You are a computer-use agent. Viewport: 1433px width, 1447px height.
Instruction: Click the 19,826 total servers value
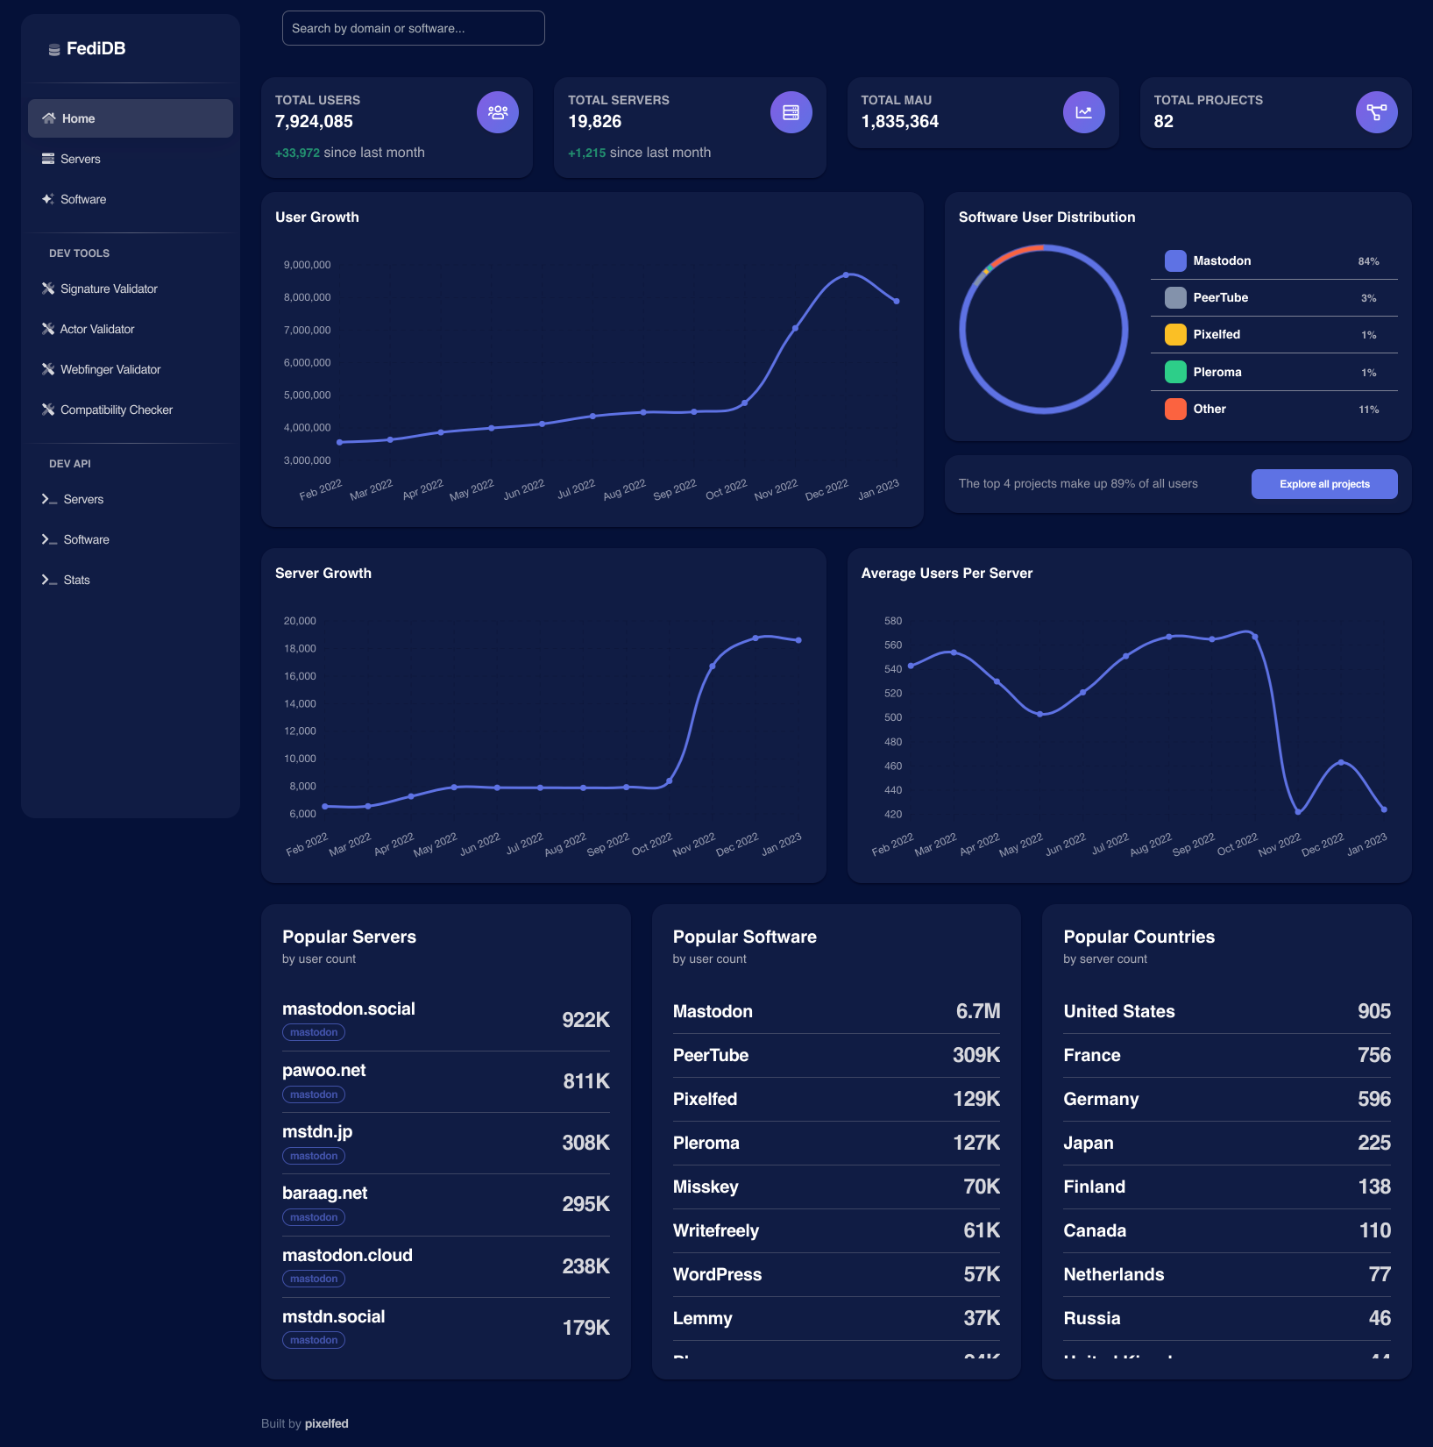point(595,122)
